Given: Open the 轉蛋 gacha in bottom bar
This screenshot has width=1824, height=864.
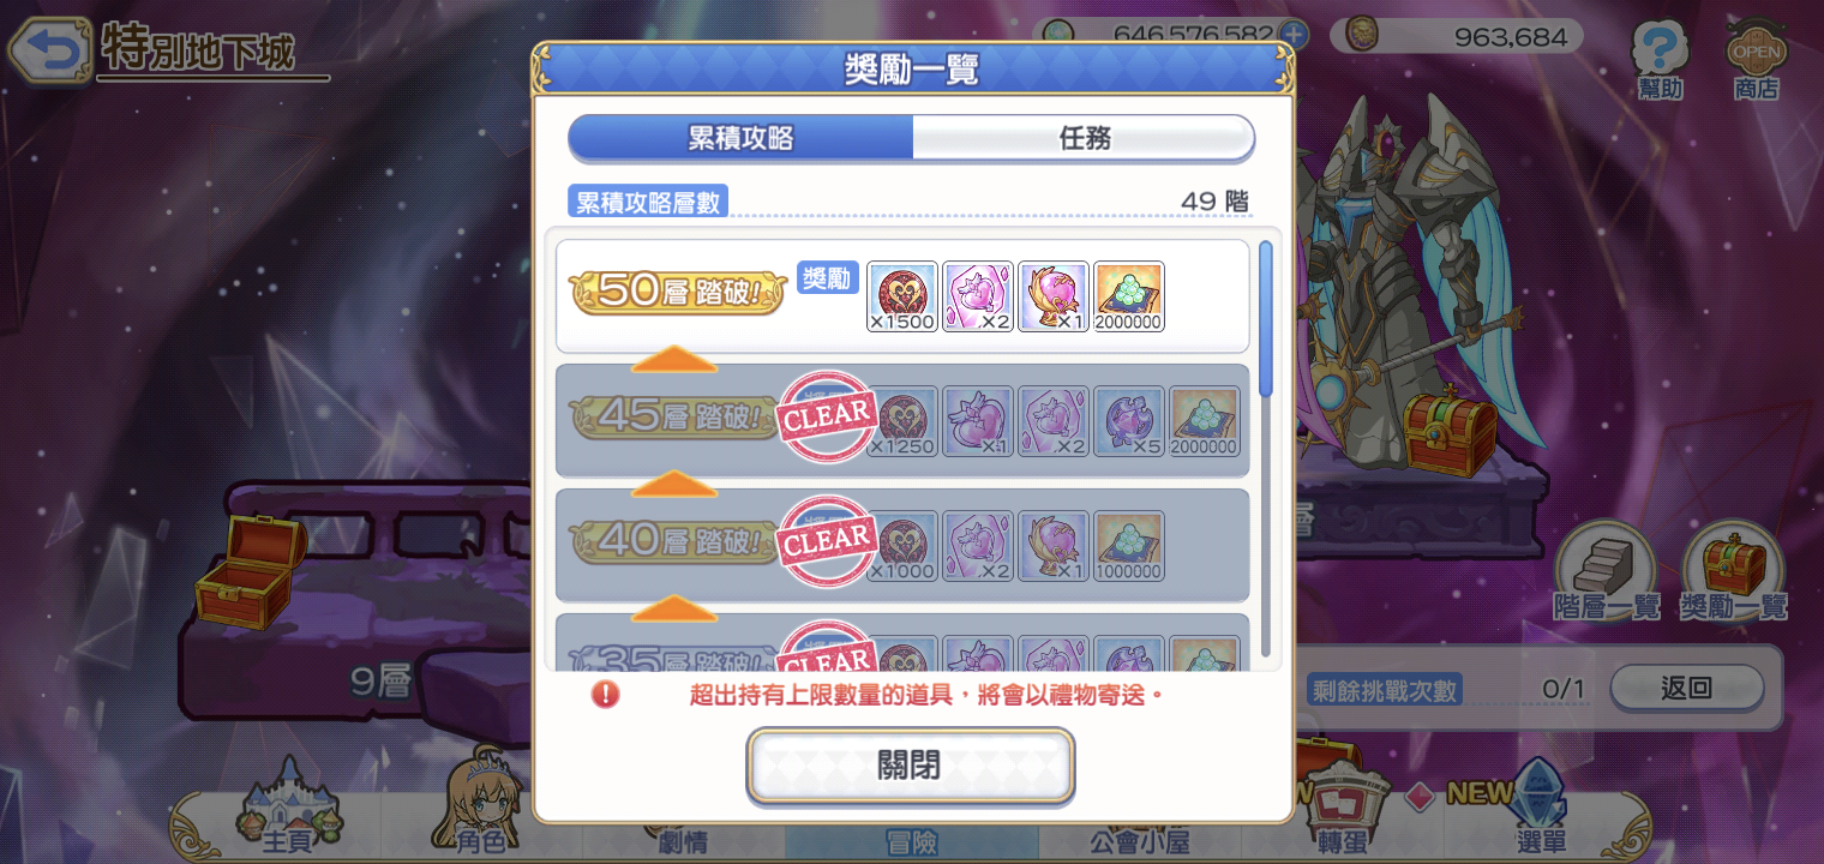Looking at the screenshot, I should pyautogui.click(x=1342, y=812).
